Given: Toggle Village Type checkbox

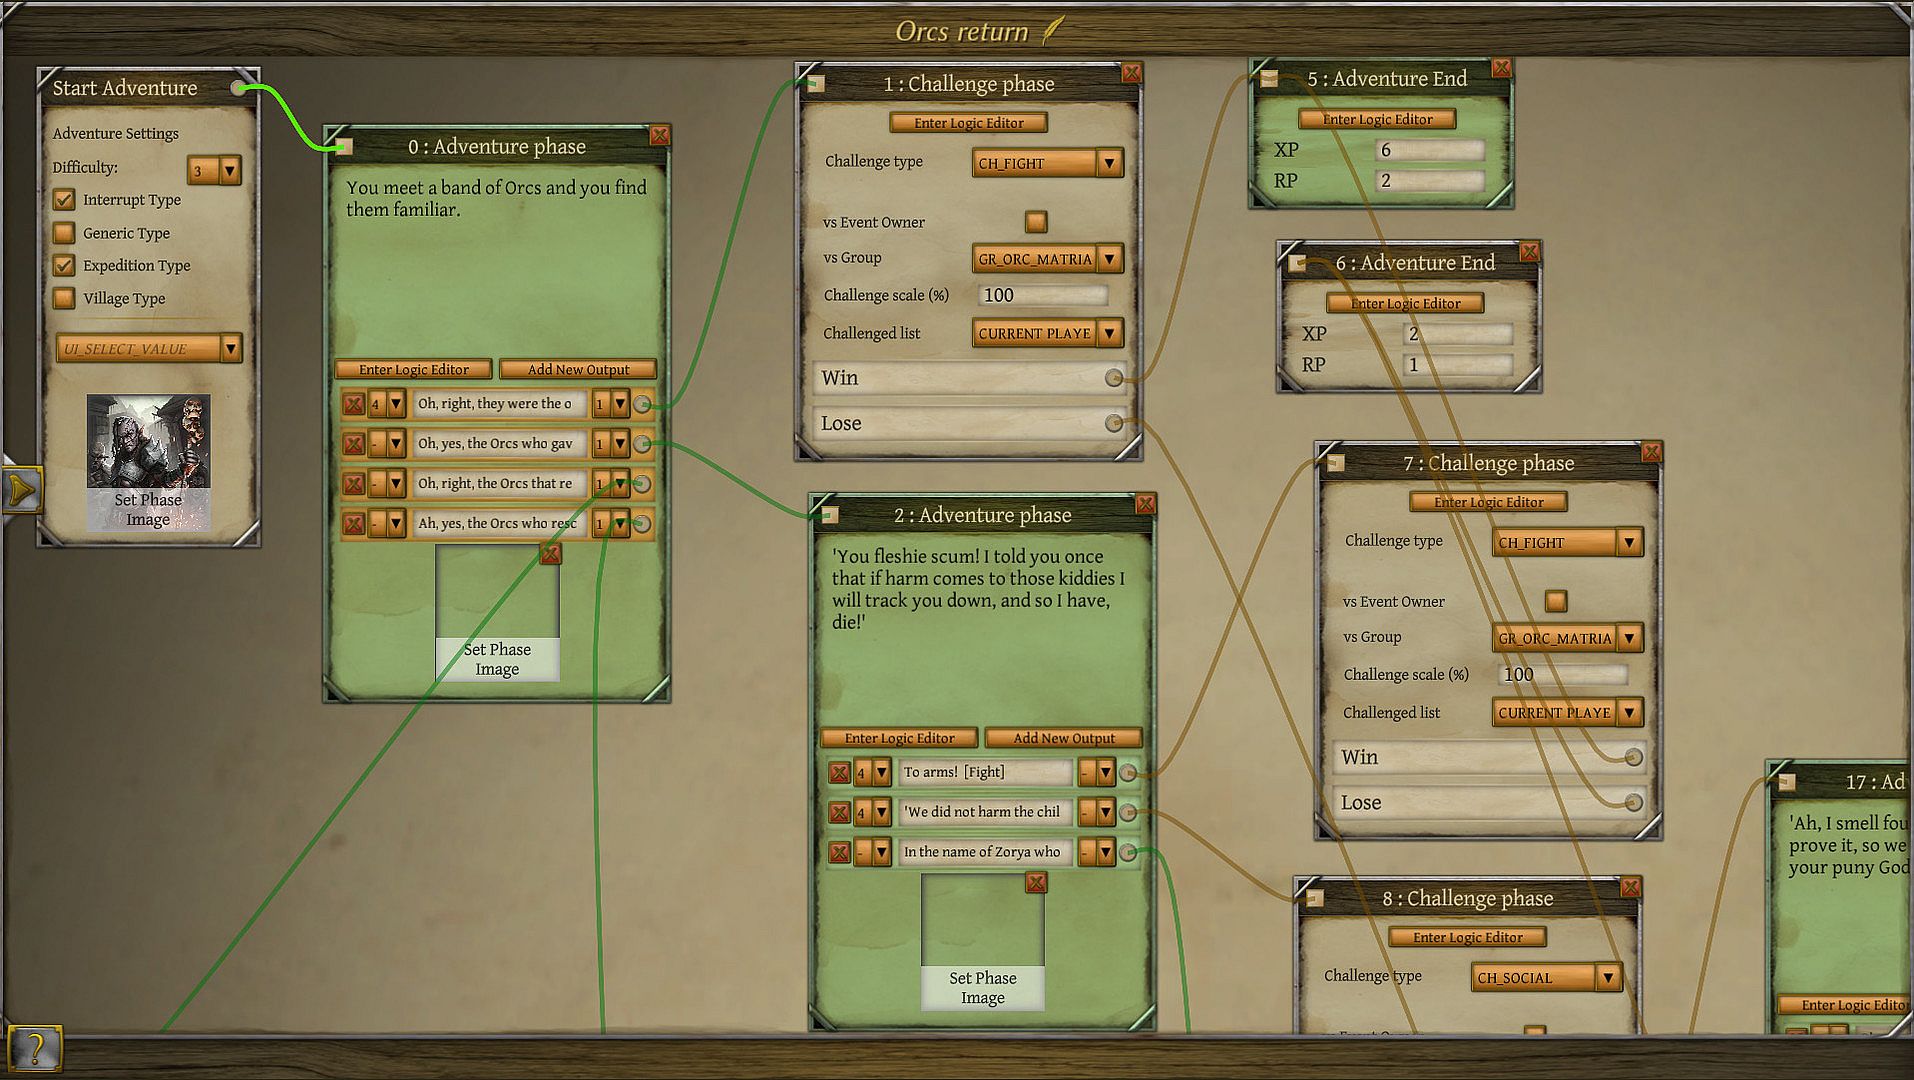Looking at the screenshot, I should (x=64, y=298).
